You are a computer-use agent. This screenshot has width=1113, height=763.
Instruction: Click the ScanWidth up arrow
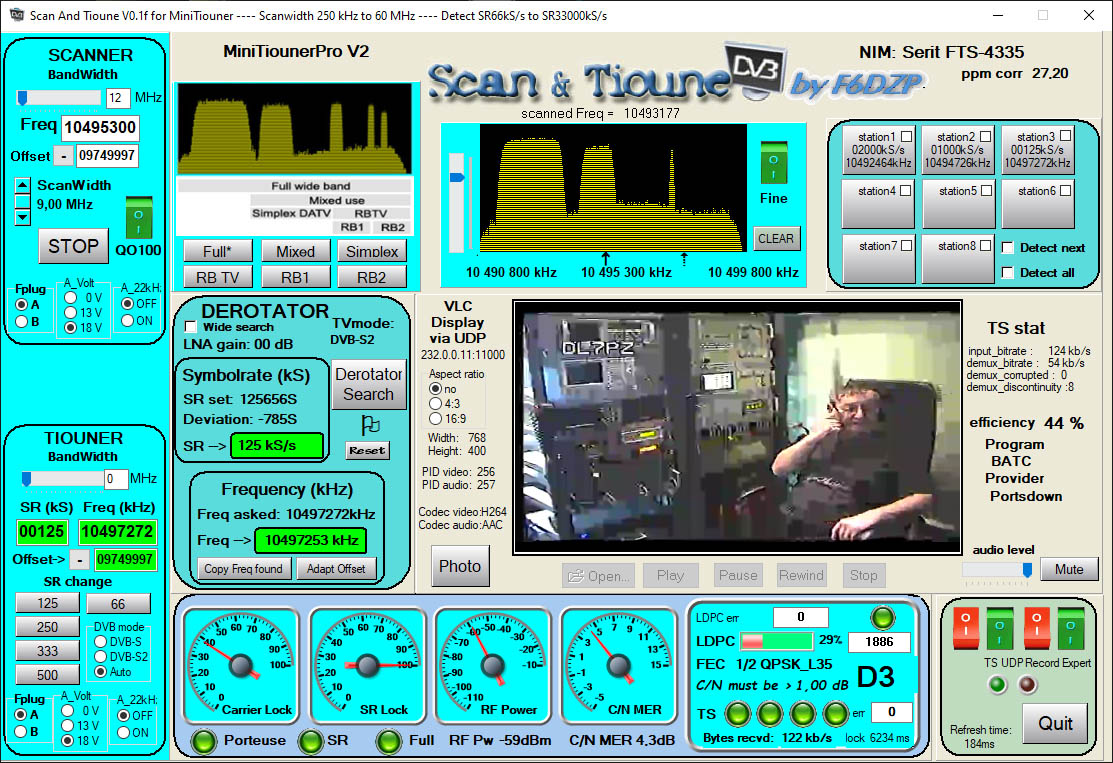tap(23, 185)
